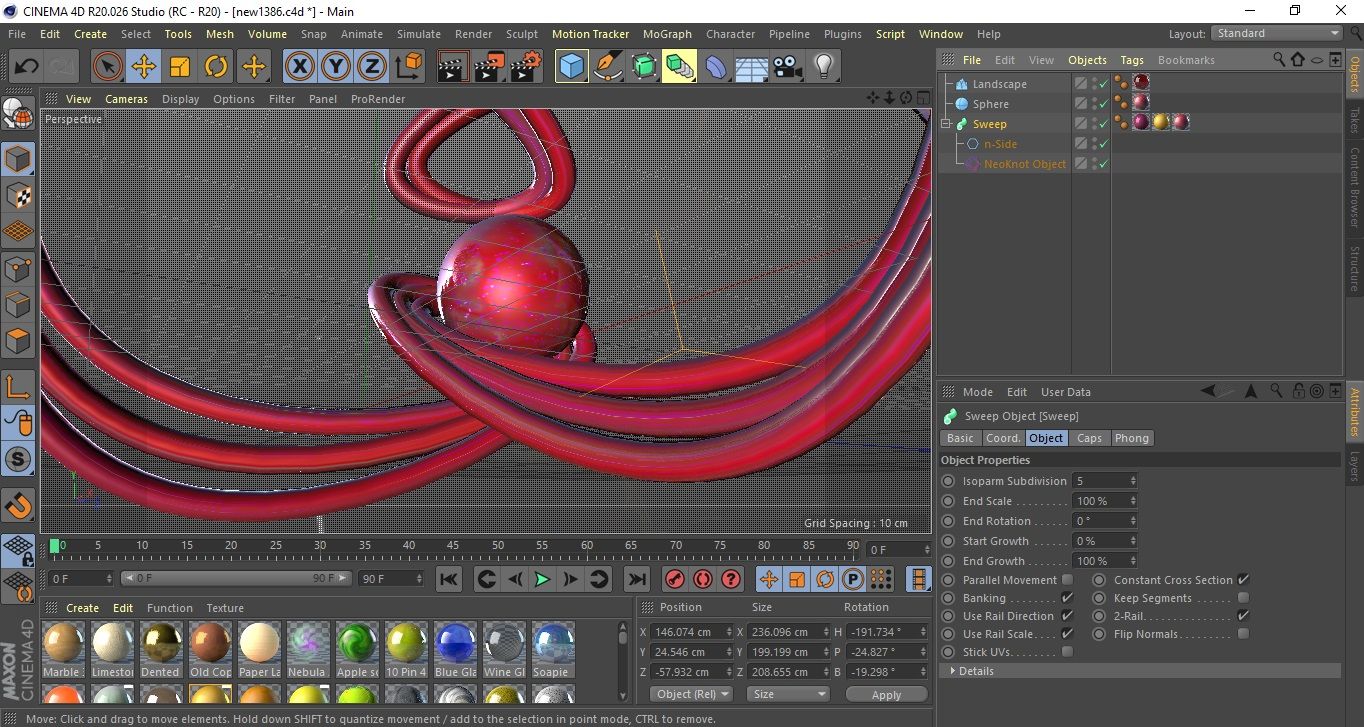Click the End Scale value field
Image resolution: width=1364 pixels, height=727 pixels.
(x=1104, y=501)
